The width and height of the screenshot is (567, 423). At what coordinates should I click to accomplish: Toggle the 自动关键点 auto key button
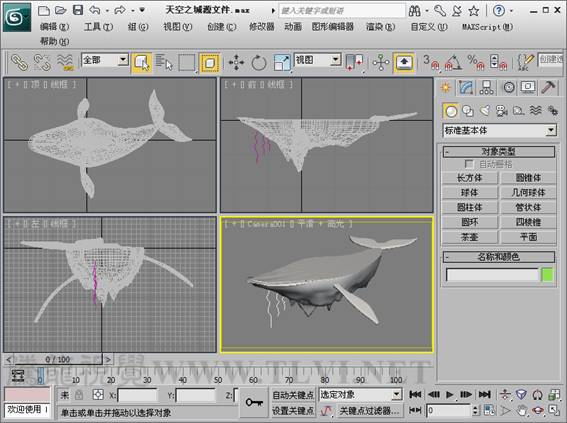[293, 395]
